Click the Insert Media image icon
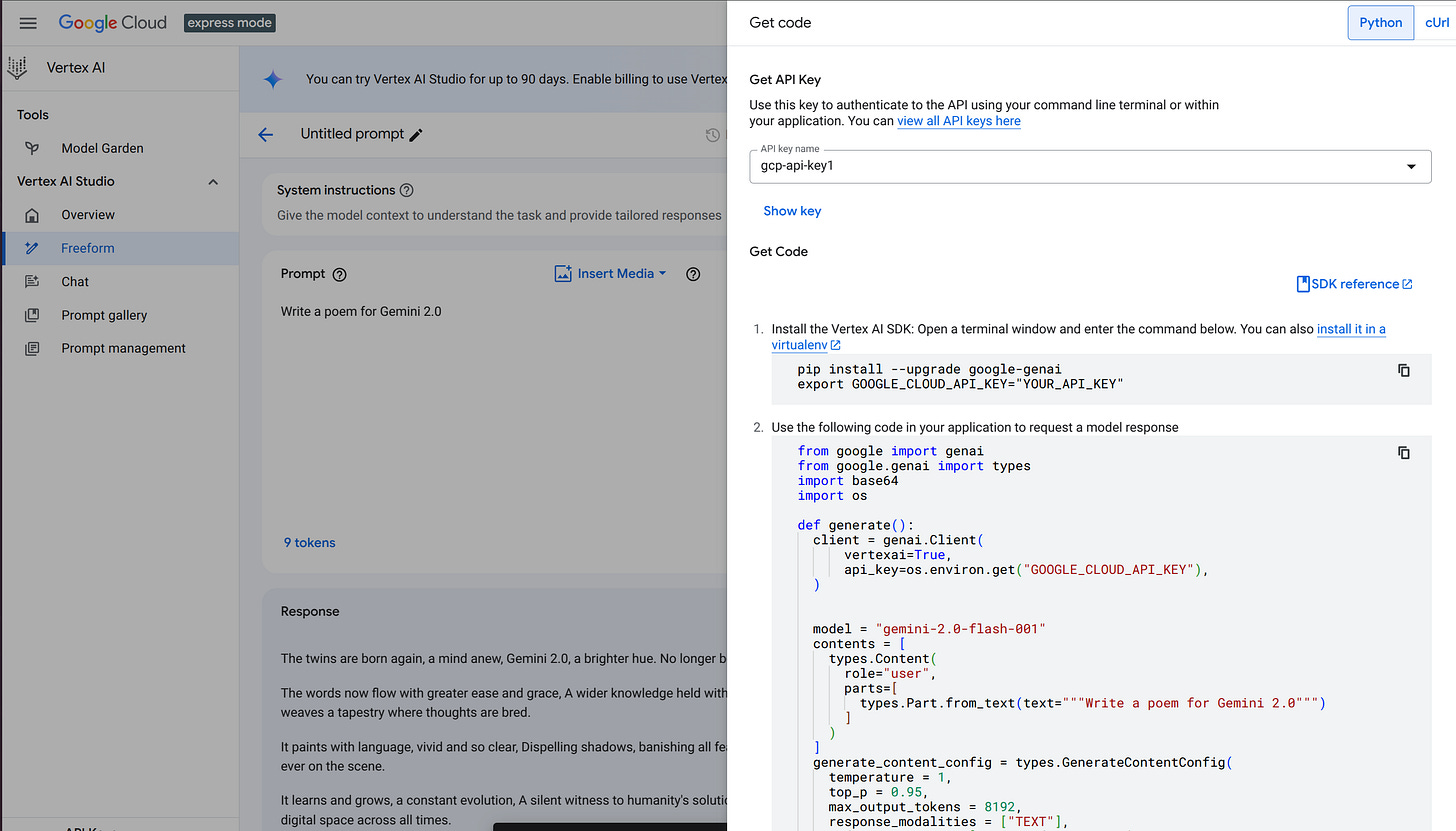The width and height of the screenshot is (1456, 831). click(563, 274)
